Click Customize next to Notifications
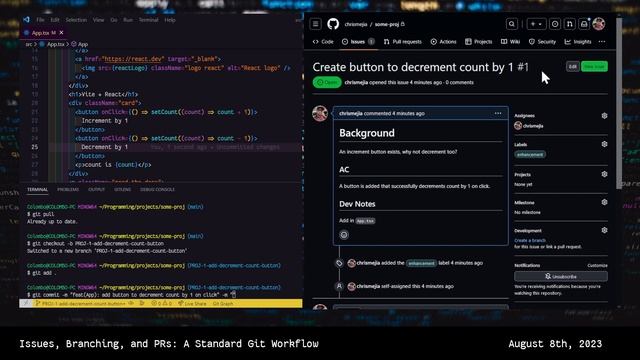 [x=598, y=265]
